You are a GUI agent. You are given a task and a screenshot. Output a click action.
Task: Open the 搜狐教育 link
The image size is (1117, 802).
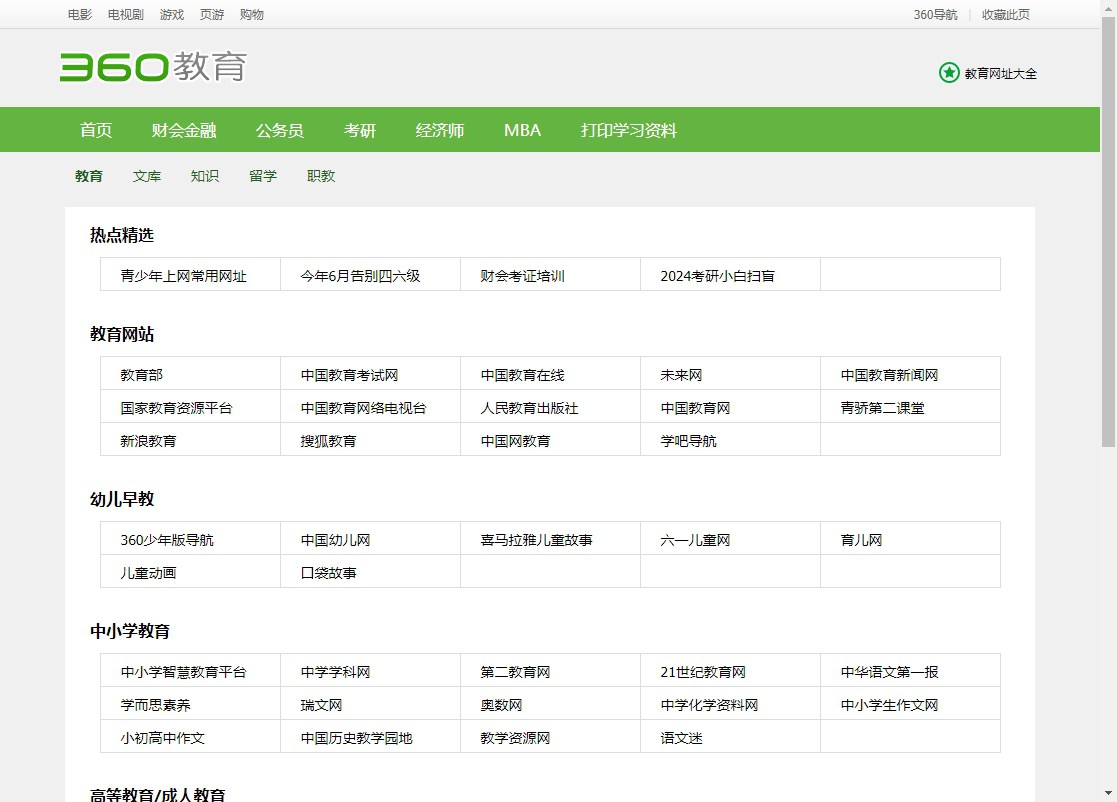coord(328,441)
